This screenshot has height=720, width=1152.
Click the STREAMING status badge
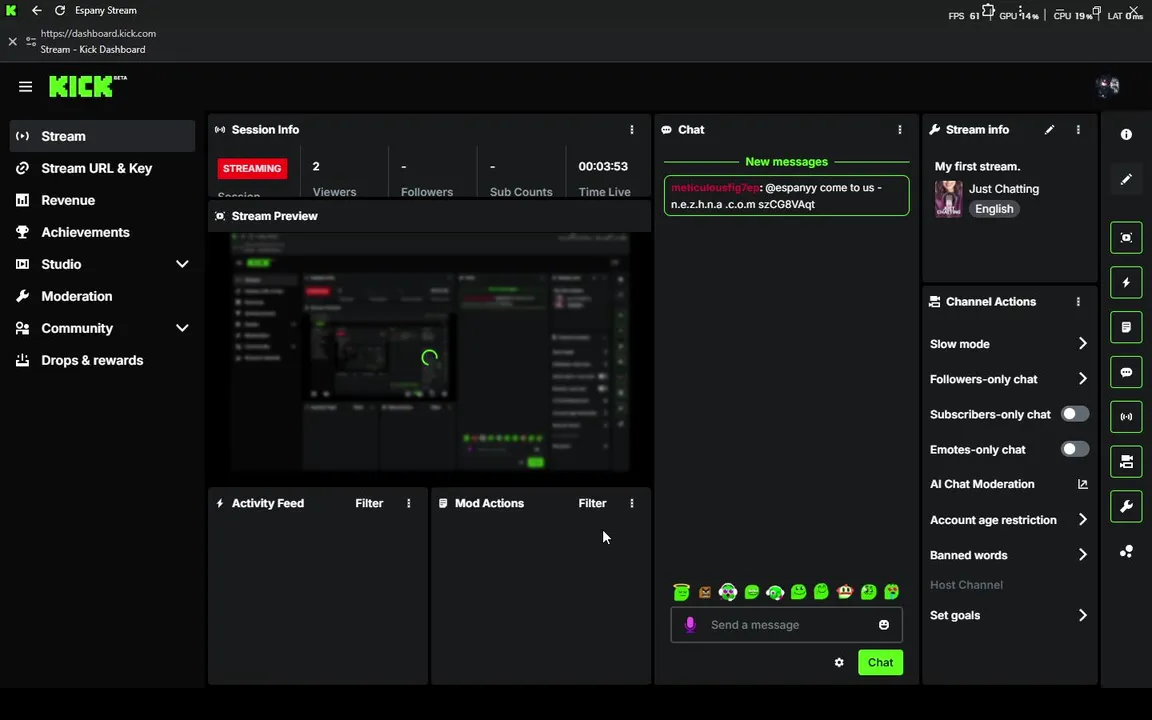pos(252,168)
